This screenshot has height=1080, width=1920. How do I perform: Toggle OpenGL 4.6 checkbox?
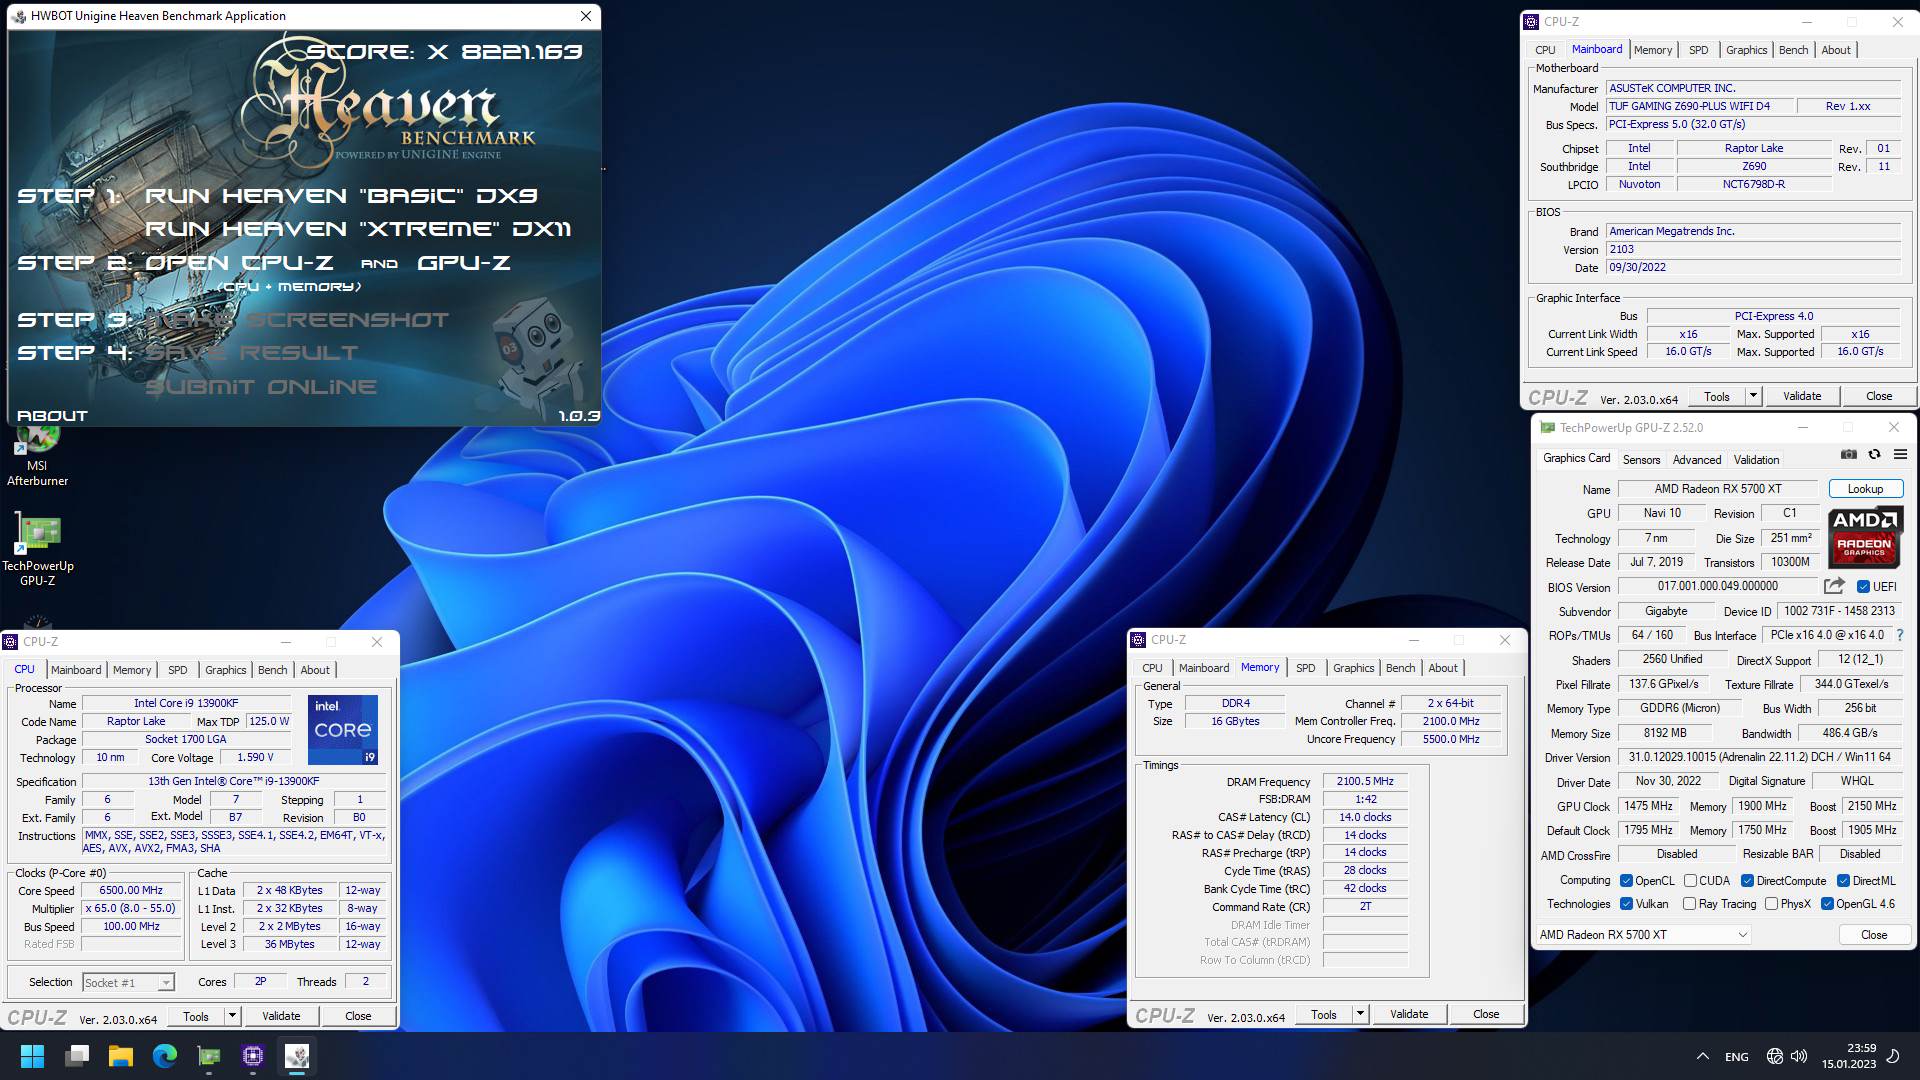(x=1827, y=904)
